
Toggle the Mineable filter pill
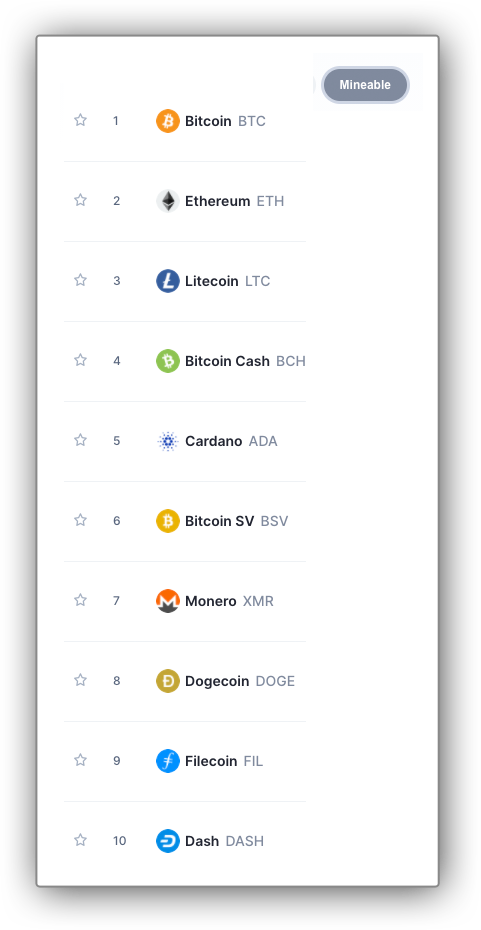[x=365, y=85]
